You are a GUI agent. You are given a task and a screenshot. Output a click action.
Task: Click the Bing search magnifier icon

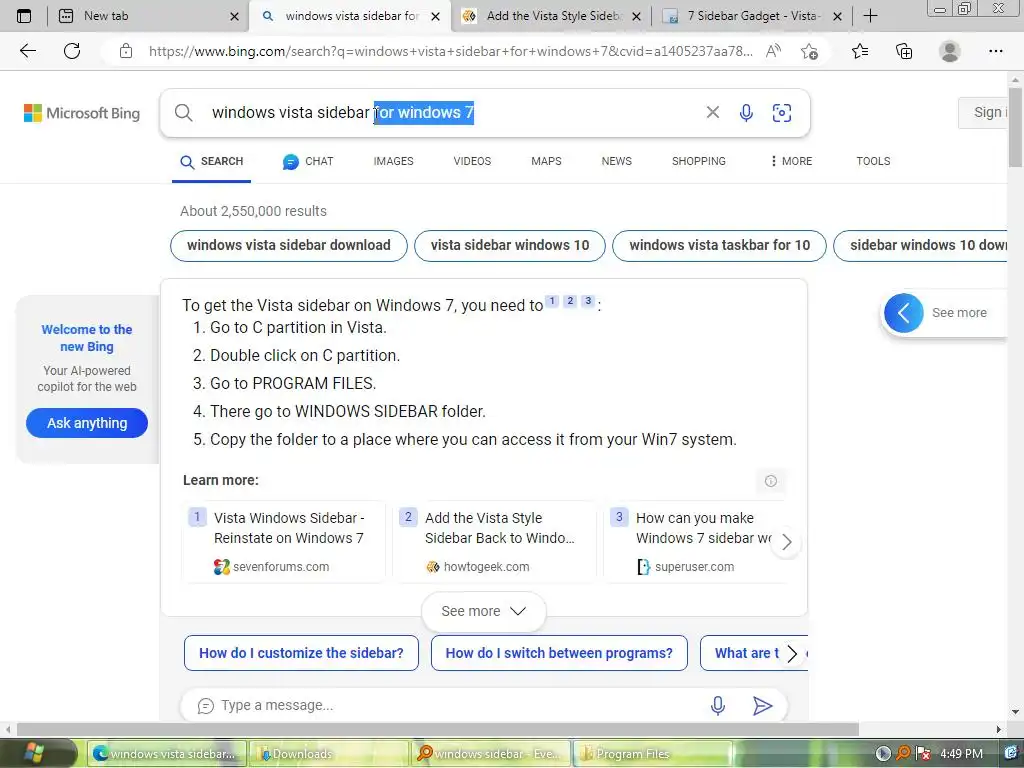(184, 112)
